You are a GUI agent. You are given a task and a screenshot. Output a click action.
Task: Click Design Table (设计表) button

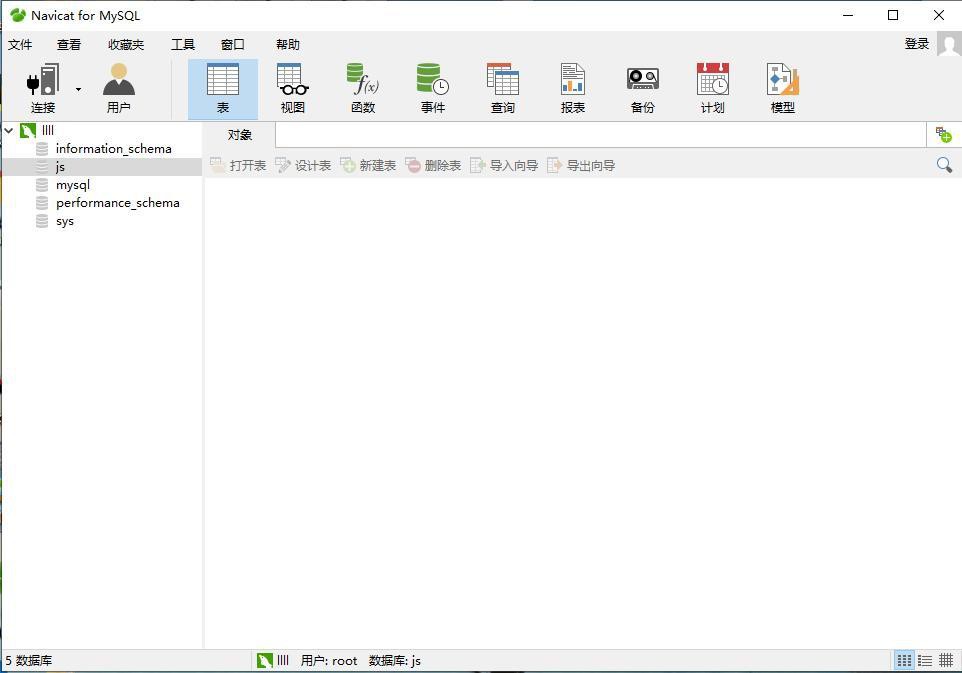[303, 165]
